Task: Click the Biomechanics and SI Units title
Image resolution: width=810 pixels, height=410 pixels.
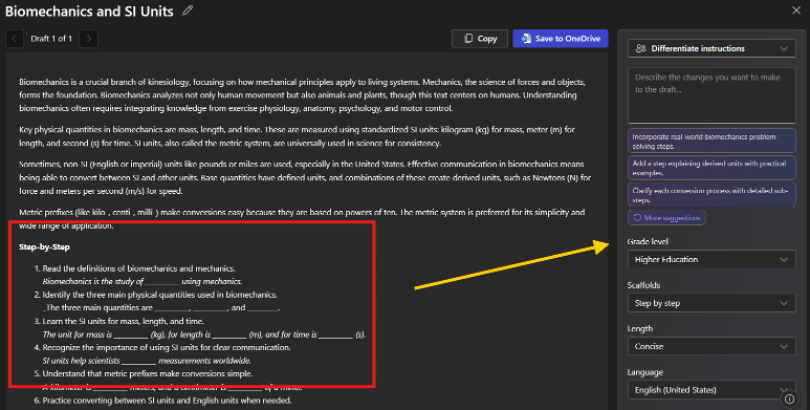Action: (x=88, y=11)
